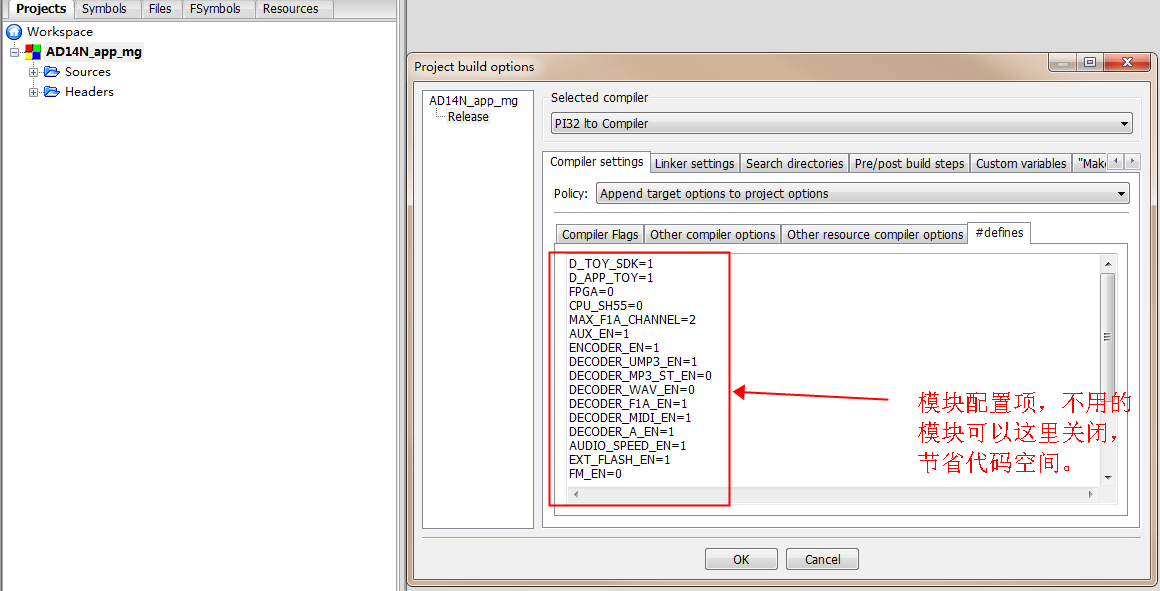
Task: Click the defines list scroll-down arrow
Action: click(1107, 477)
